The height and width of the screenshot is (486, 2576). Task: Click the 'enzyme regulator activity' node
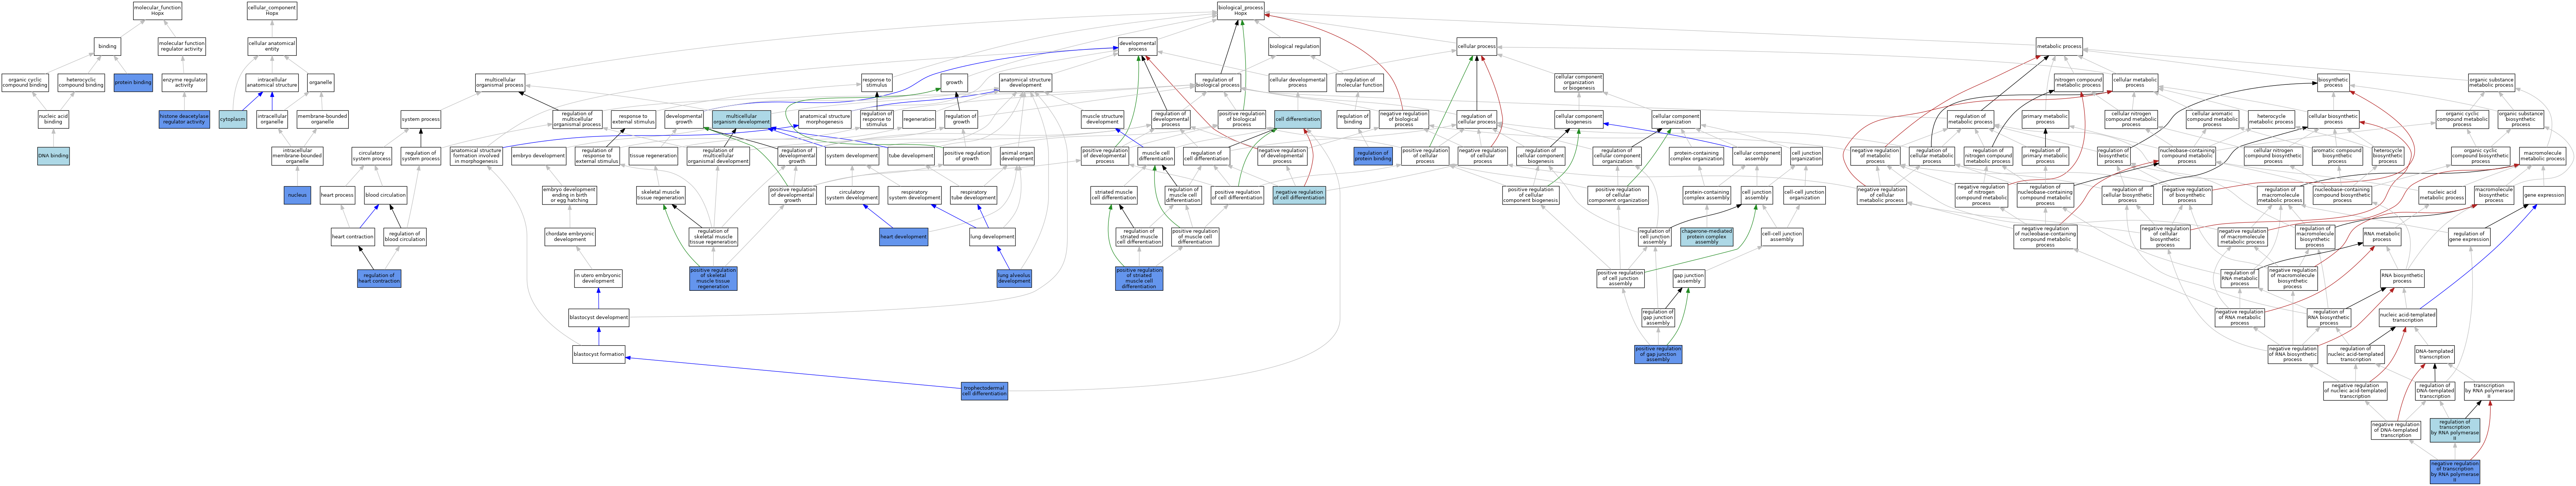pyautogui.click(x=184, y=82)
